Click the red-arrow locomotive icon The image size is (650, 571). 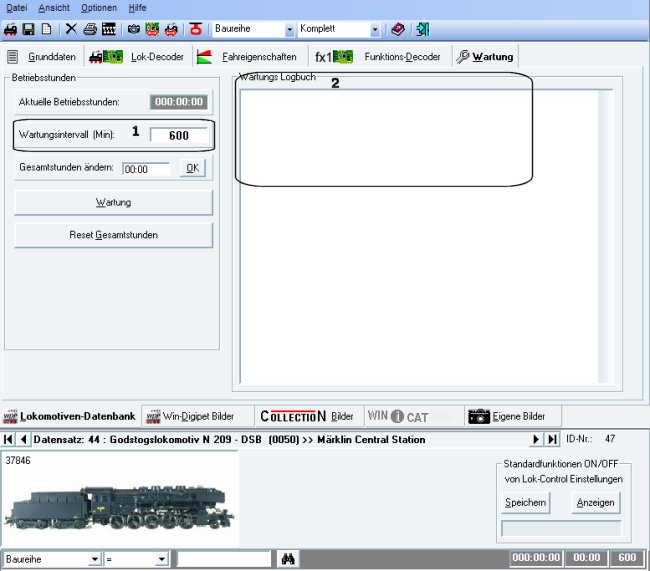coord(171,29)
